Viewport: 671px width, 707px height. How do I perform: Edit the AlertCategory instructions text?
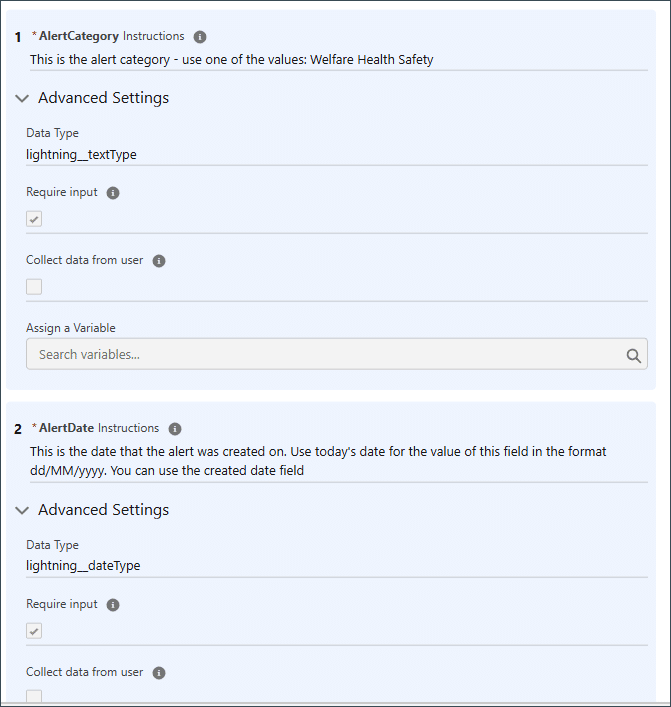(x=339, y=60)
